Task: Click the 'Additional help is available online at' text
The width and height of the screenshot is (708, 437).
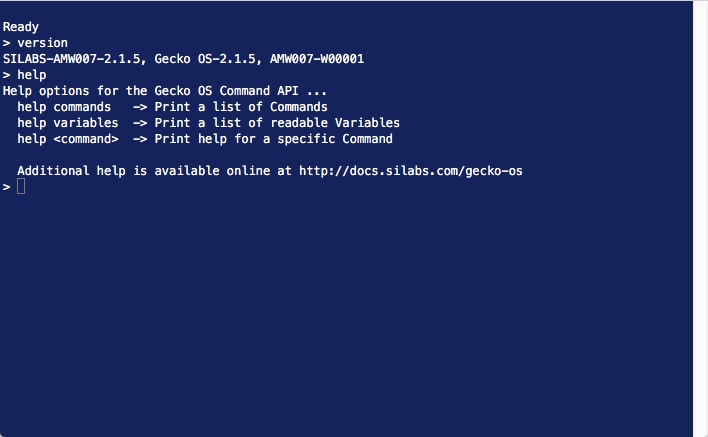Action: [x=154, y=171]
